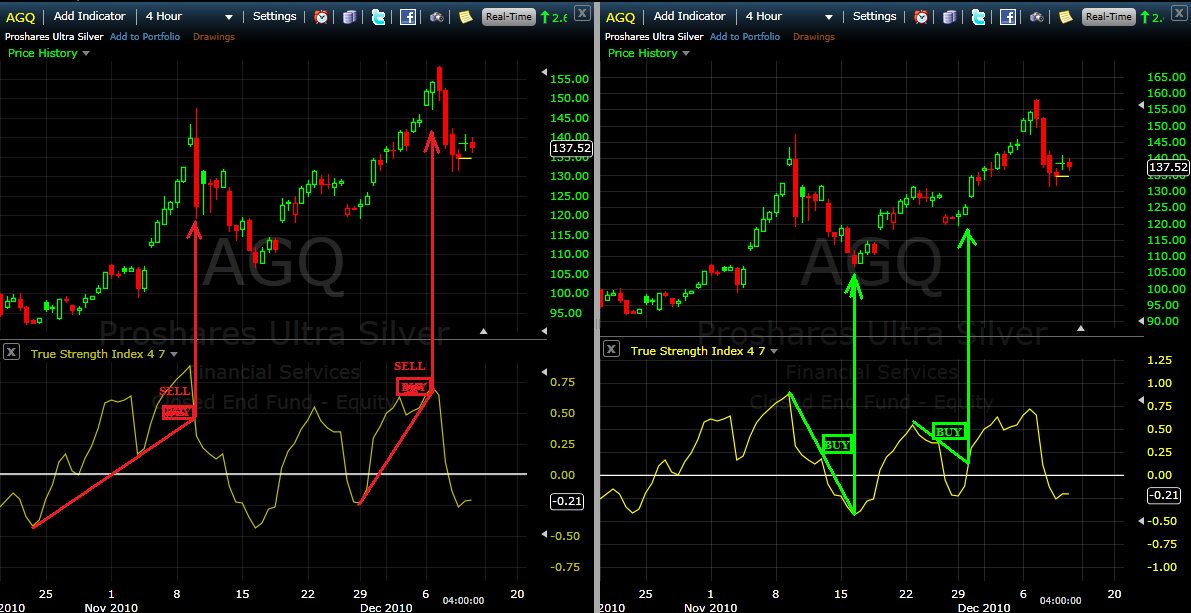Click the database history icon on left chart
Image resolution: width=1191 pixels, height=613 pixels.
pos(351,16)
